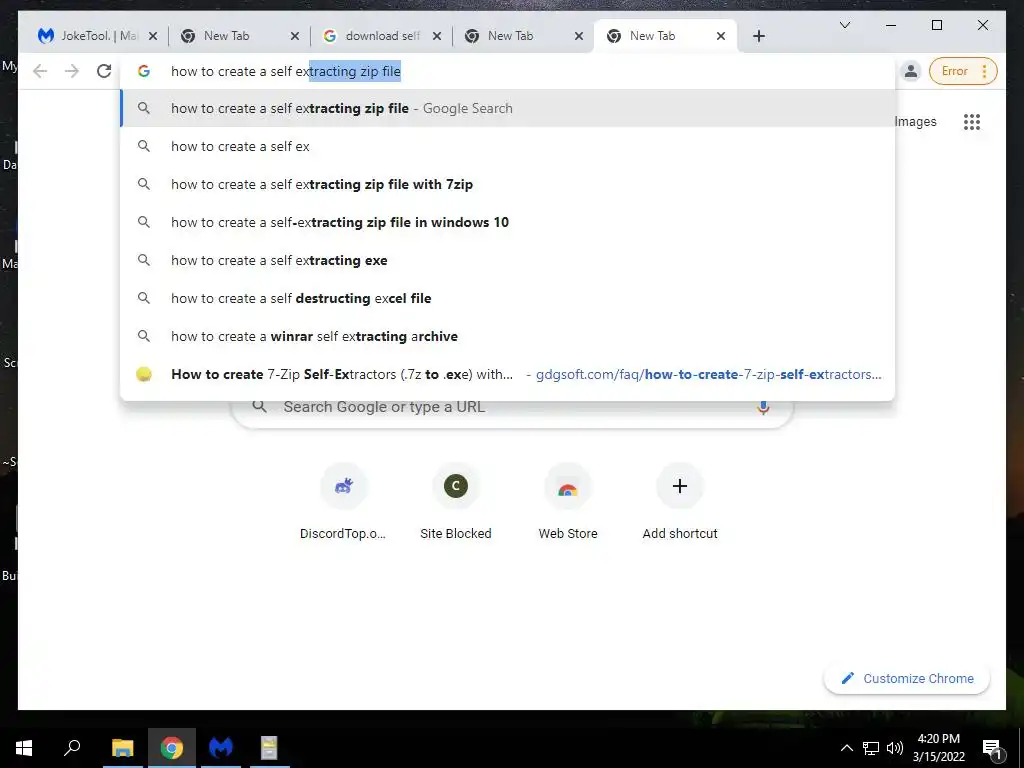
Task: Go back with the back arrow
Action: click(x=40, y=71)
